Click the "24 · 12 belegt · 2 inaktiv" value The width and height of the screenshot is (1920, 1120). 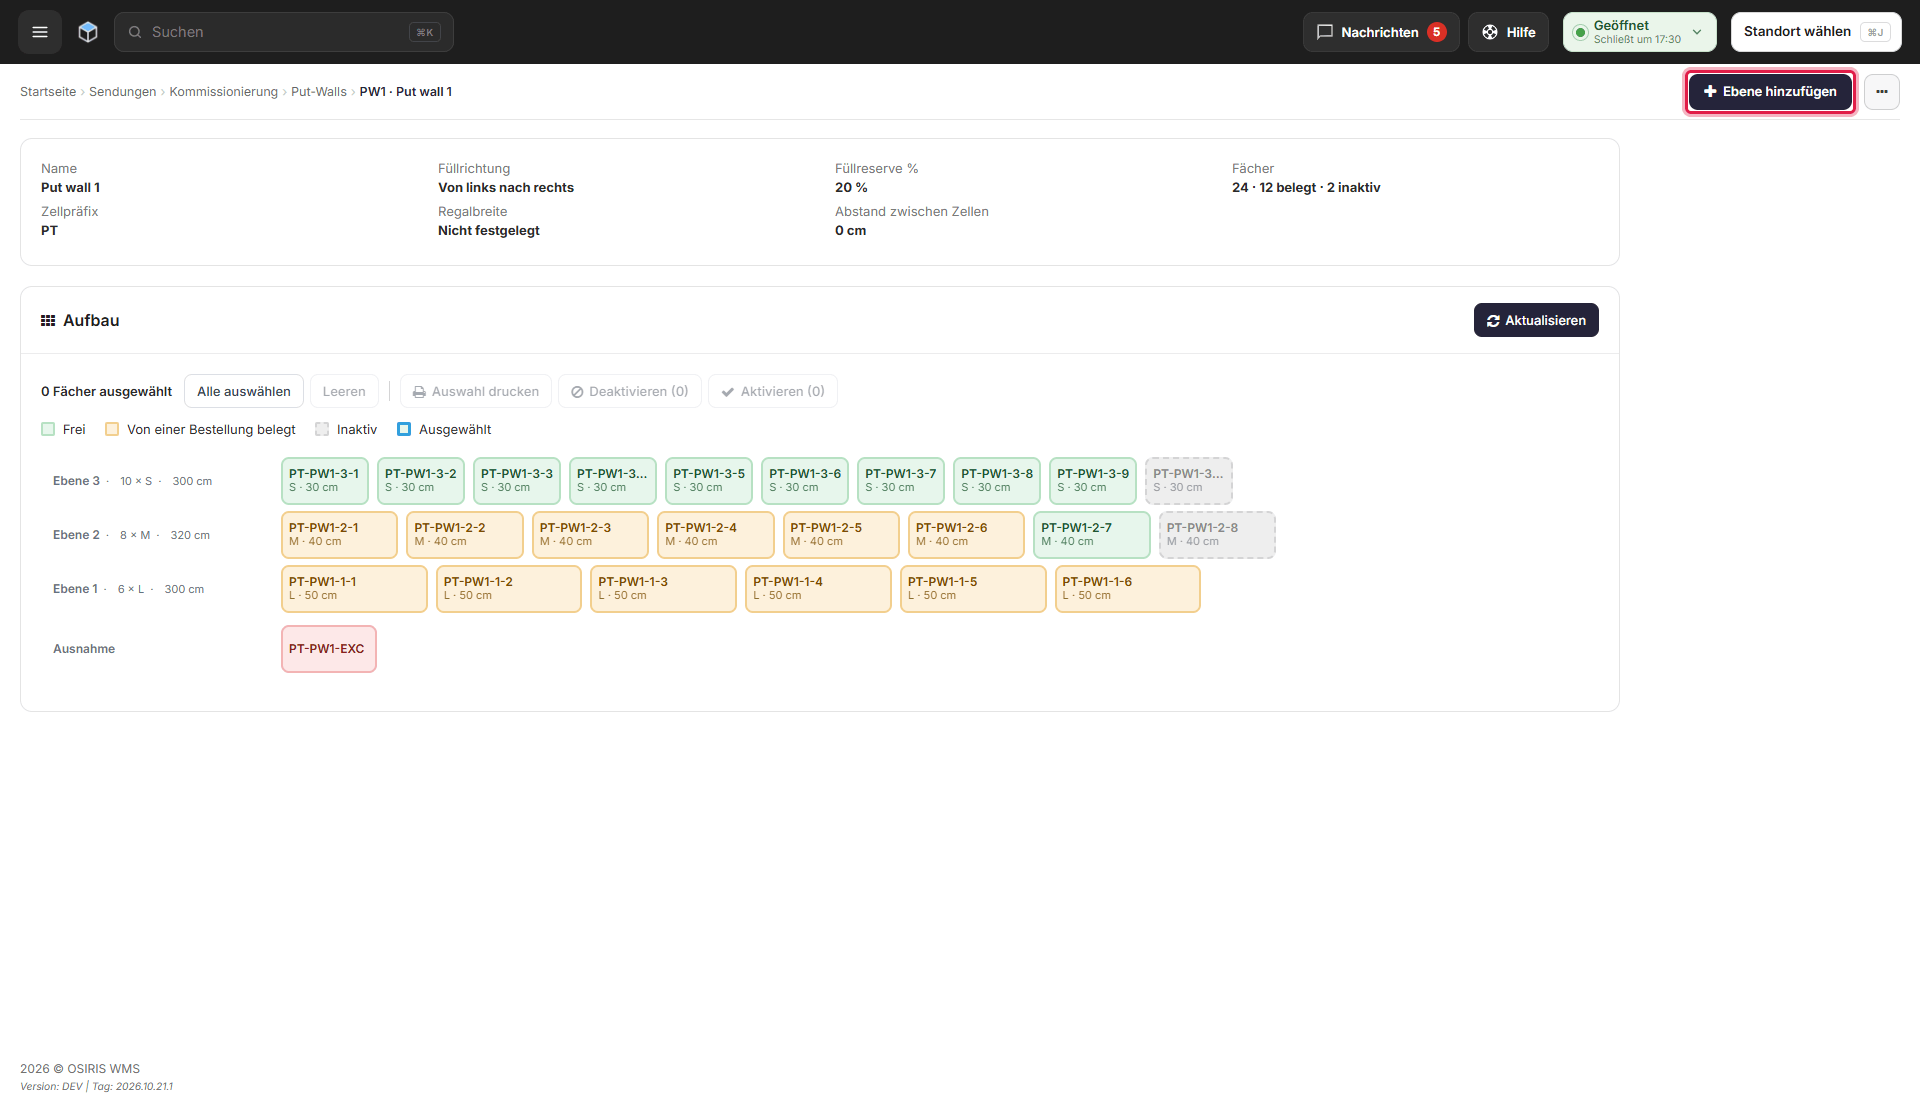[1306, 188]
